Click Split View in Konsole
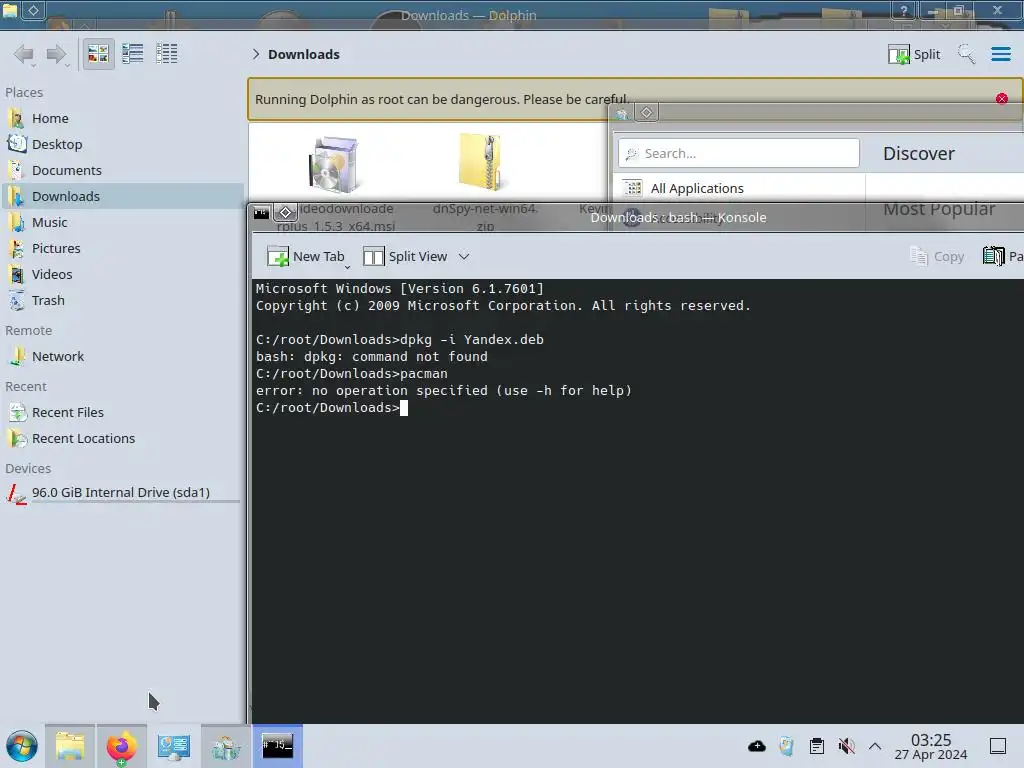This screenshot has width=1024, height=768. 406,257
